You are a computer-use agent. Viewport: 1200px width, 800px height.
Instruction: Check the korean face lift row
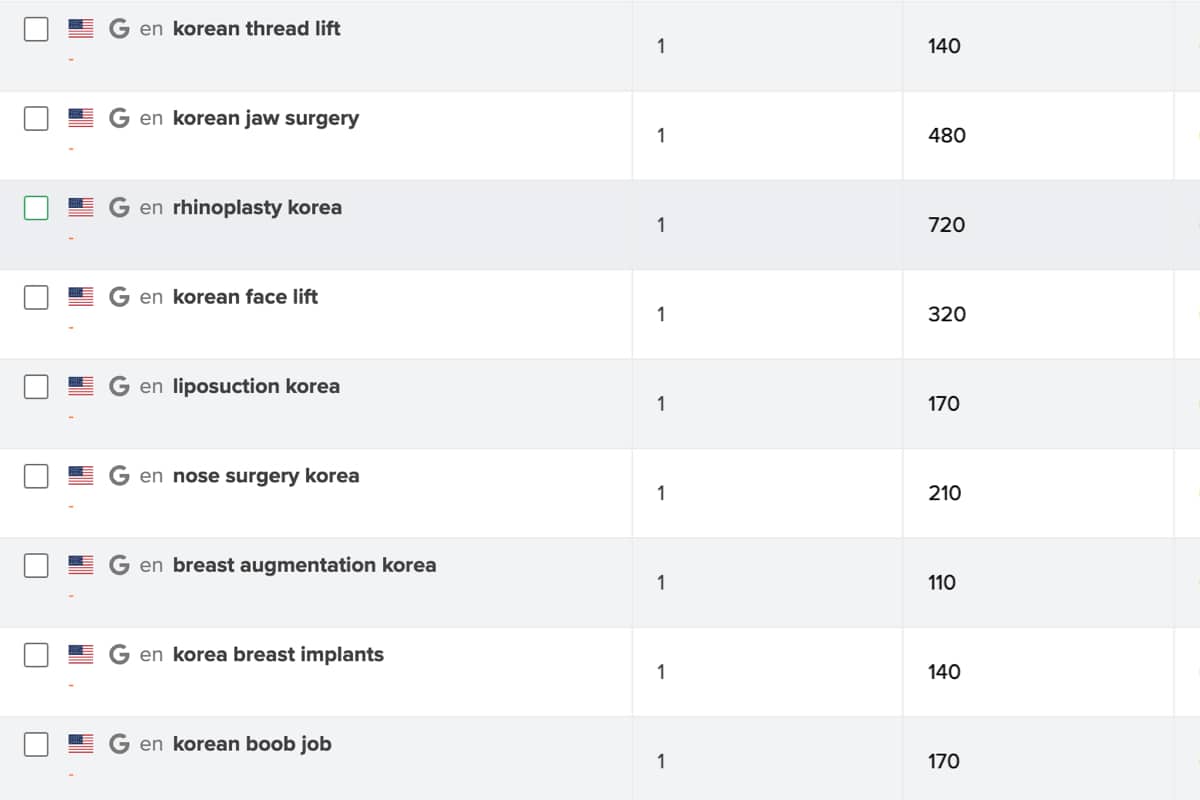pyautogui.click(x=36, y=297)
